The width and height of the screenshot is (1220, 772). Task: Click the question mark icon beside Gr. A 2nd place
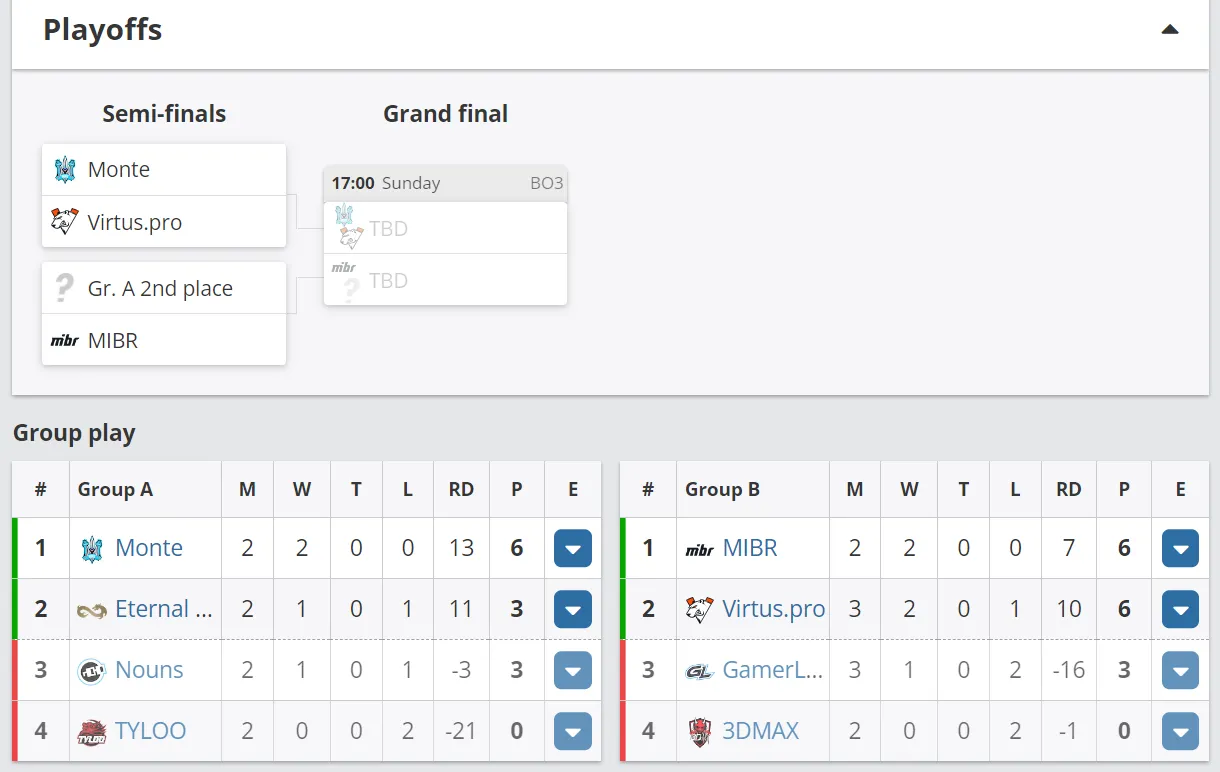click(x=64, y=288)
